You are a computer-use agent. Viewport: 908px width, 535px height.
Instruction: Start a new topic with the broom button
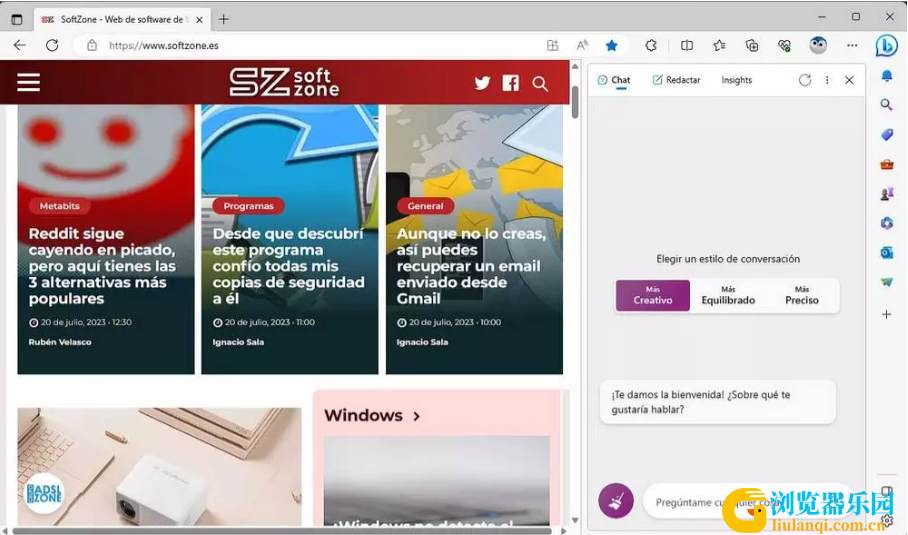coord(616,501)
